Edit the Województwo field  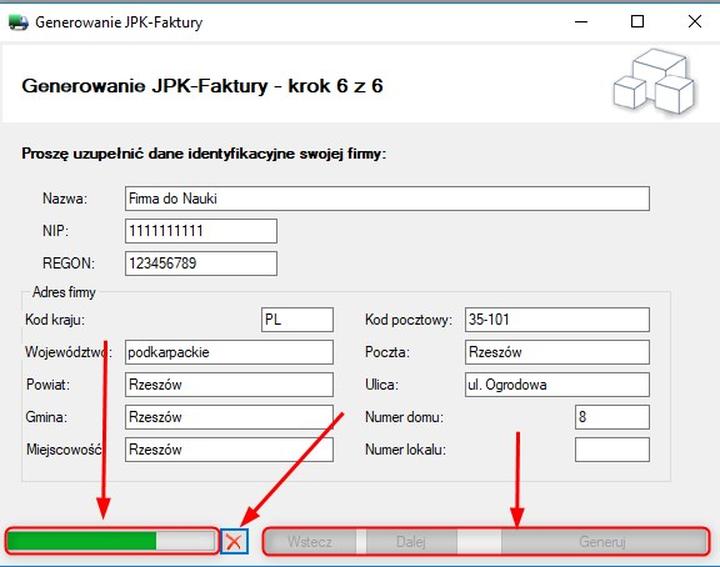click(228, 353)
